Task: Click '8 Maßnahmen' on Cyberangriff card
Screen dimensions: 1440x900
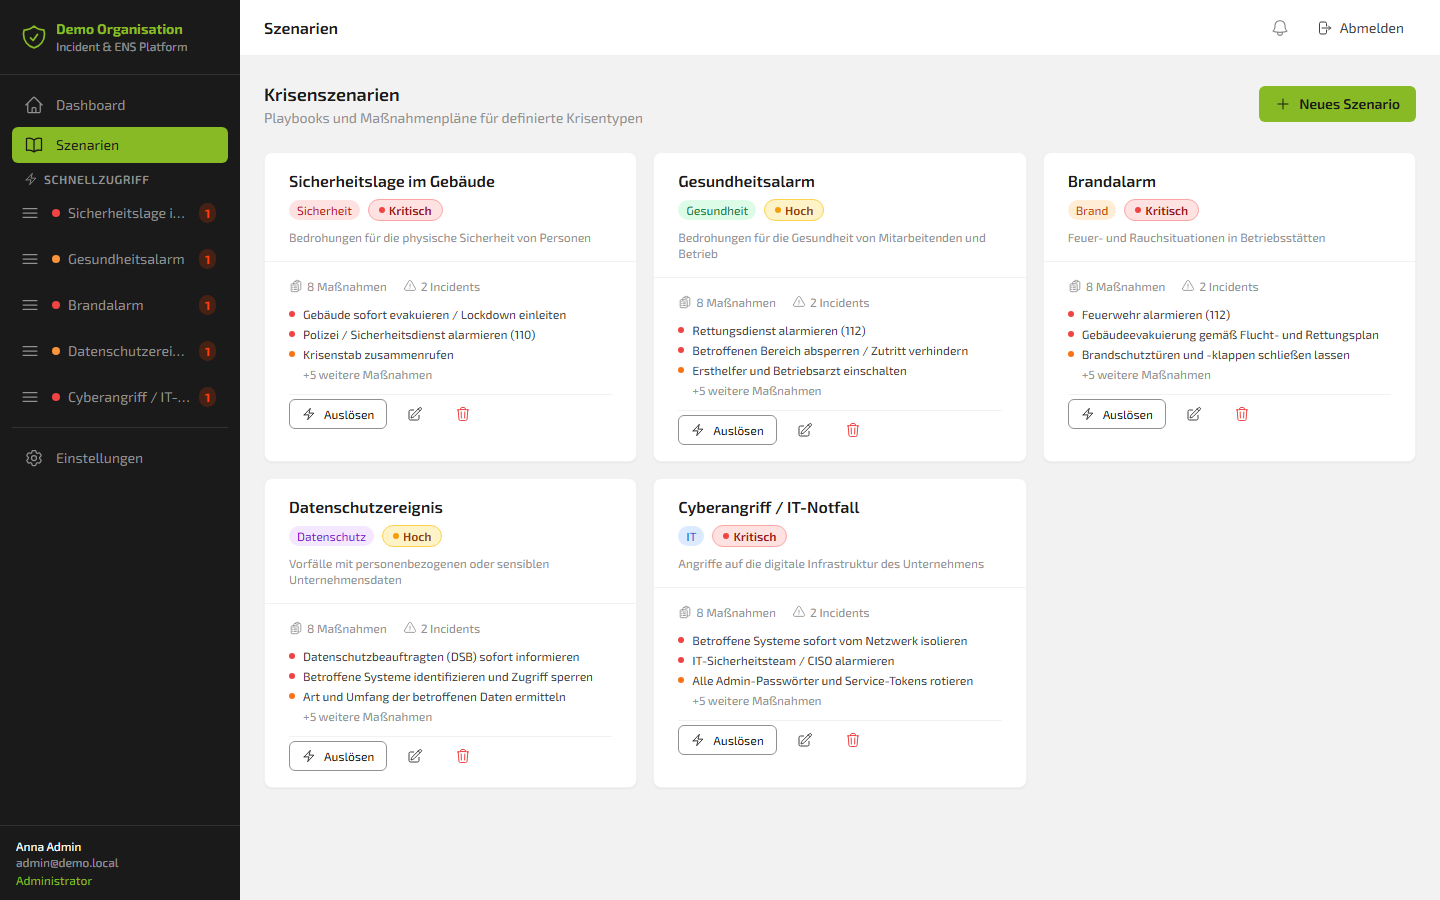Action: tap(727, 613)
